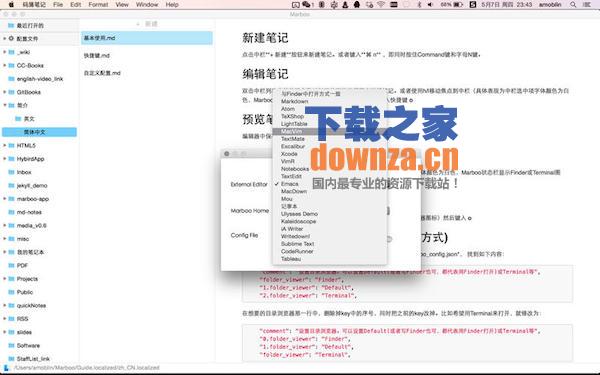Click the english-video_link folder icon
The height and width of the screenshot is (375, 600).
[x=11, y=79]
